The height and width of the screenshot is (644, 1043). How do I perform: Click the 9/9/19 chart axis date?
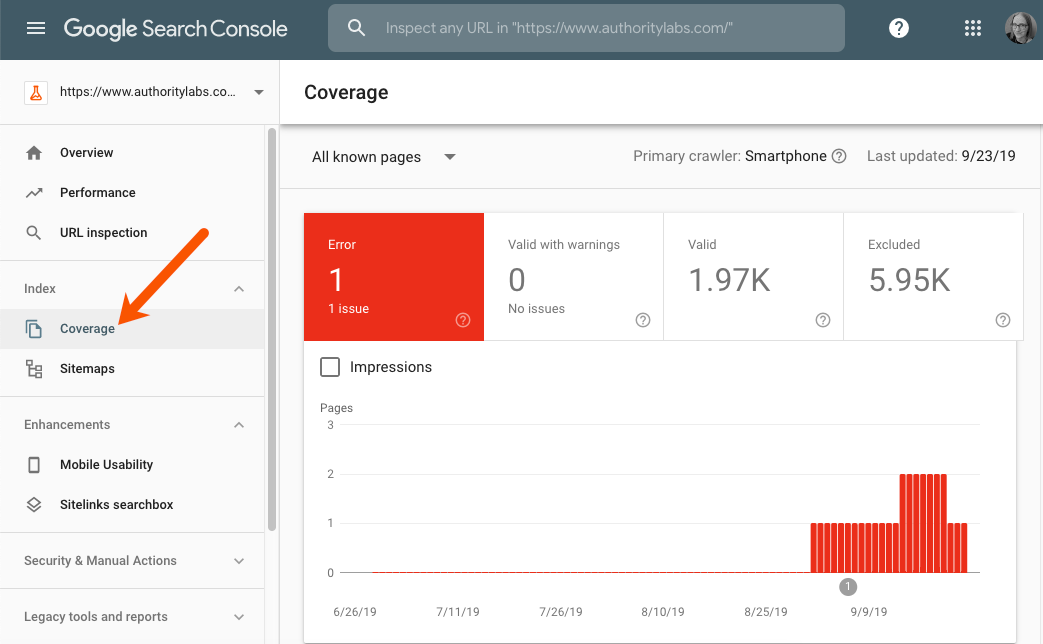coord(869,612)
